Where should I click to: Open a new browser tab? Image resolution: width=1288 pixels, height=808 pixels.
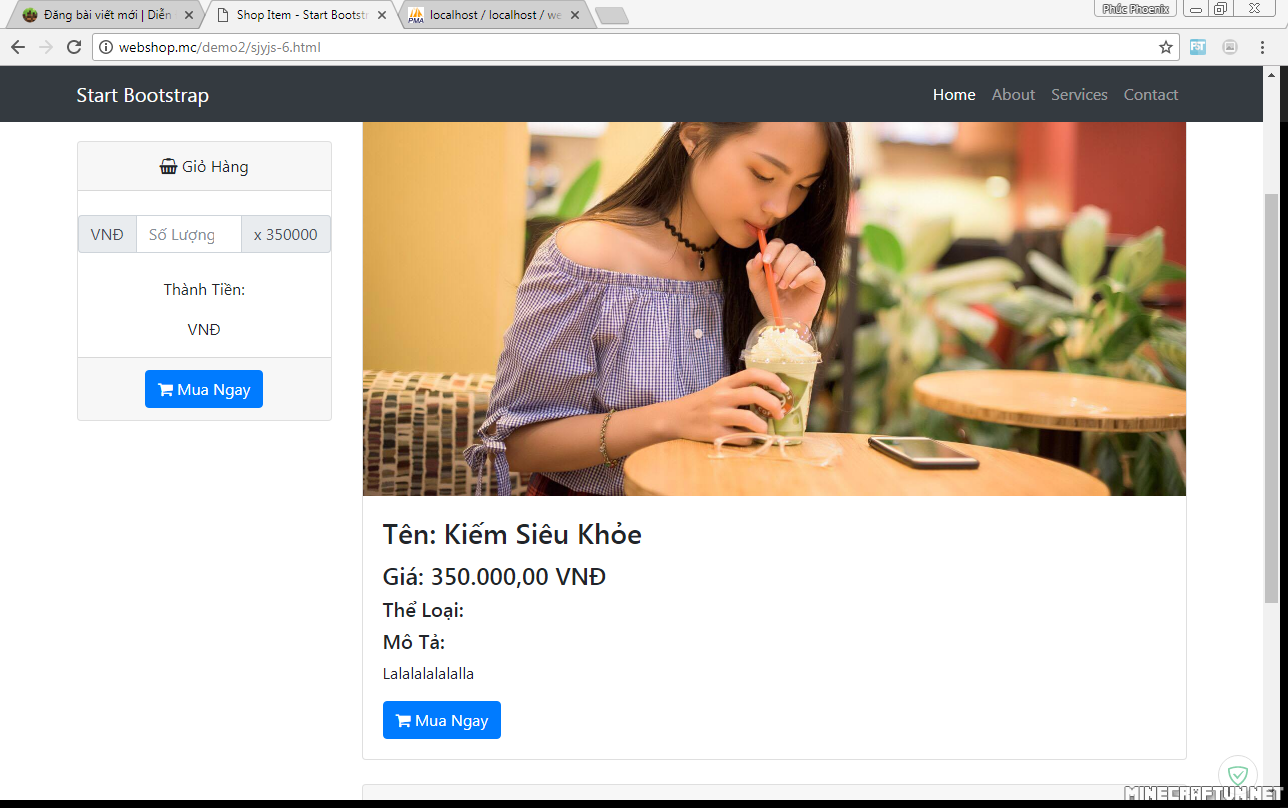[x=611, y=15]
